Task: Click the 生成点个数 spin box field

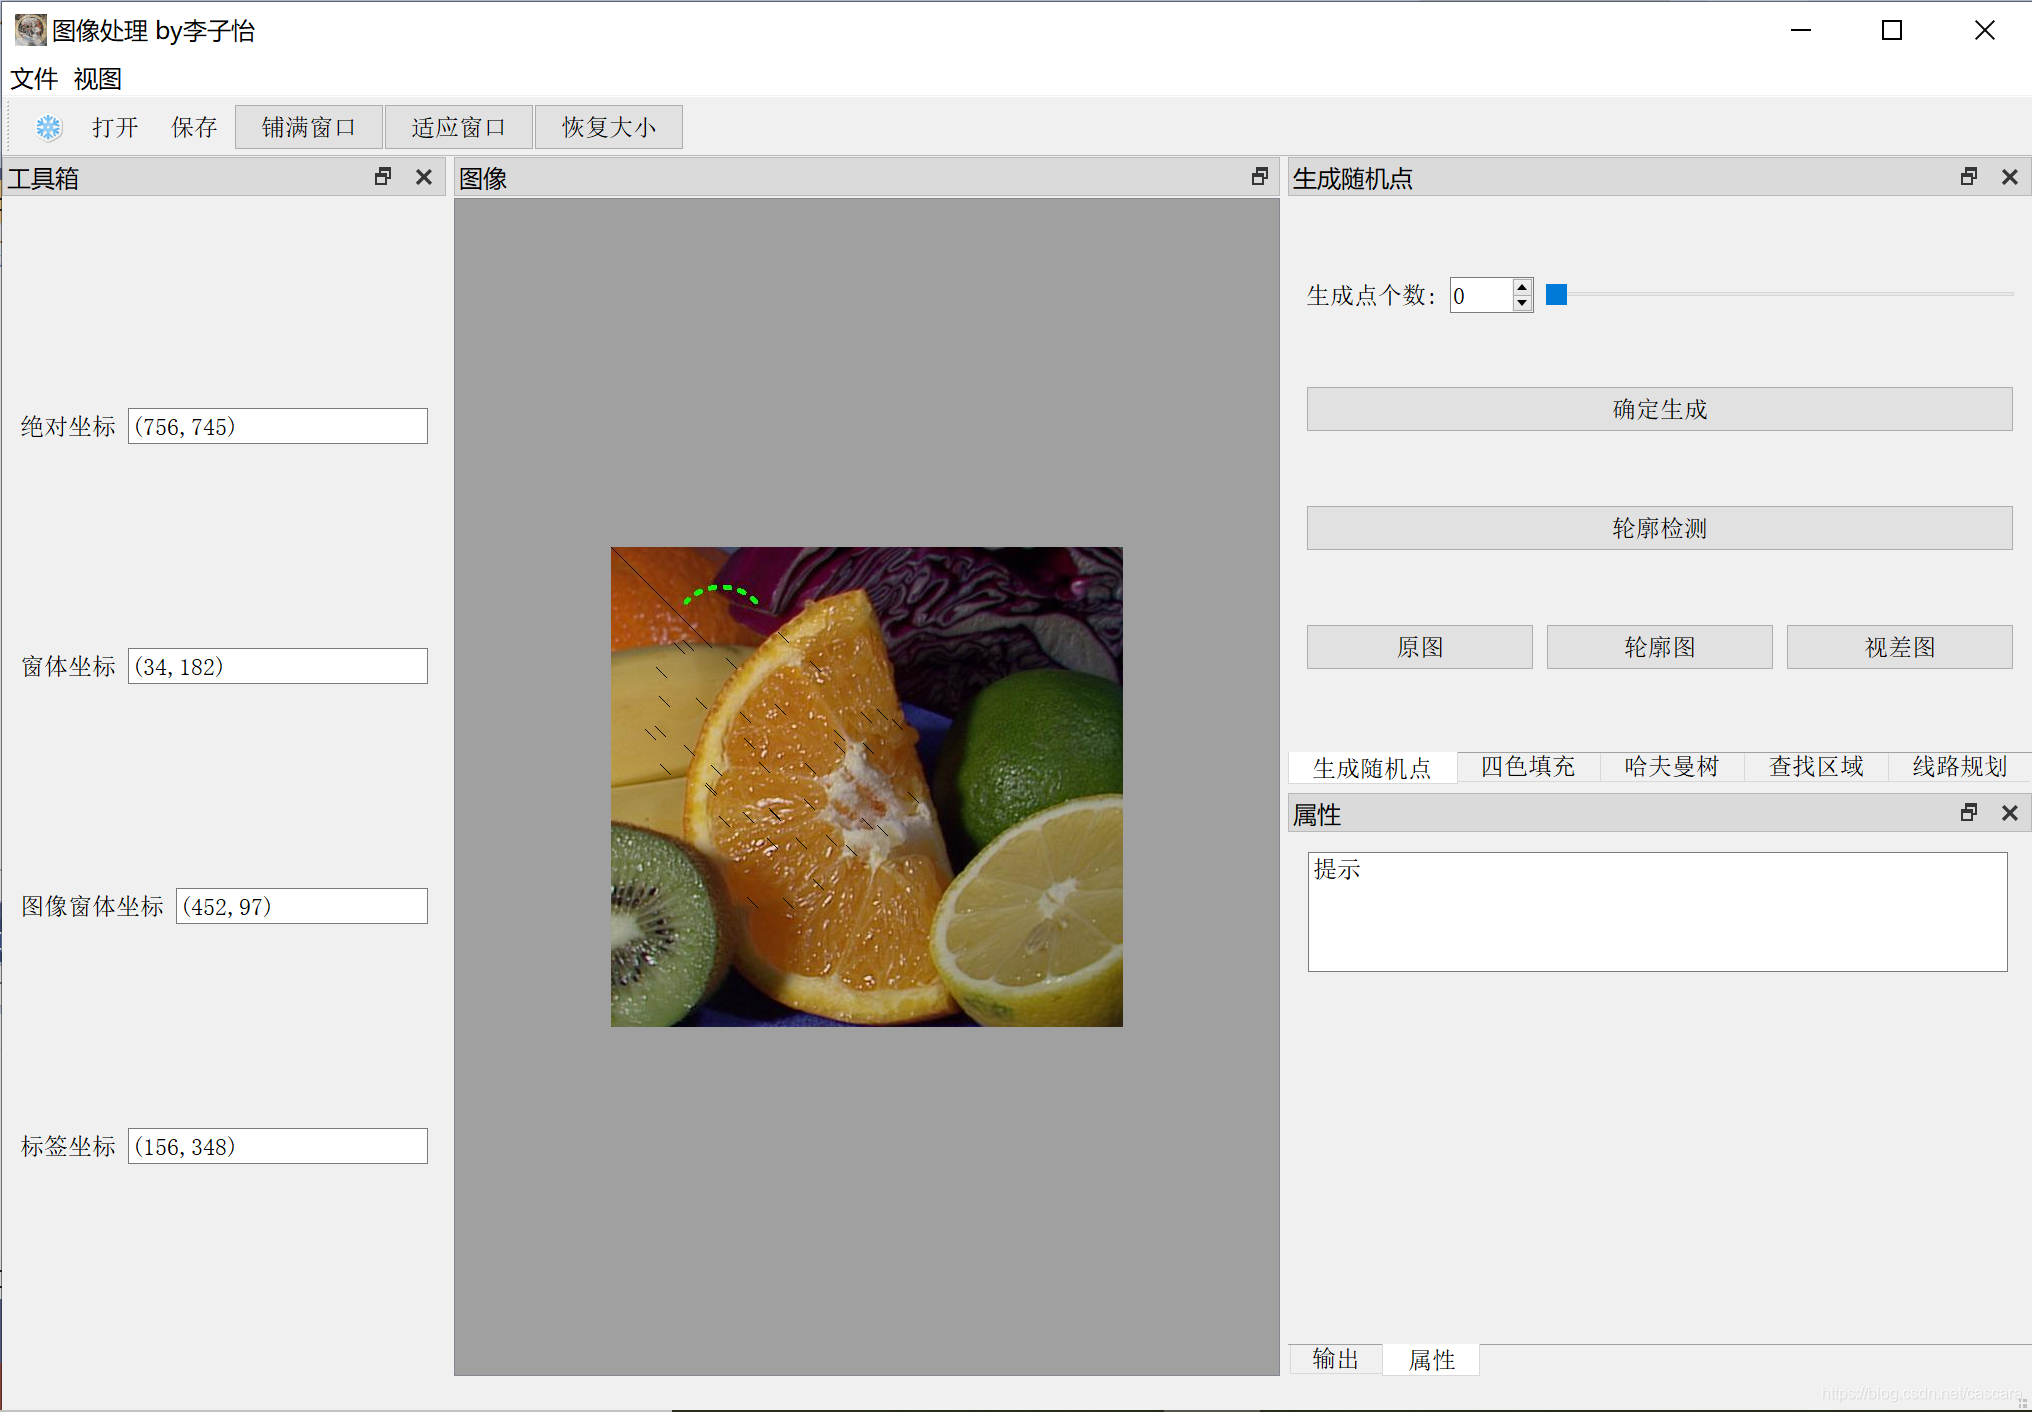Action: click(1481, 295)
